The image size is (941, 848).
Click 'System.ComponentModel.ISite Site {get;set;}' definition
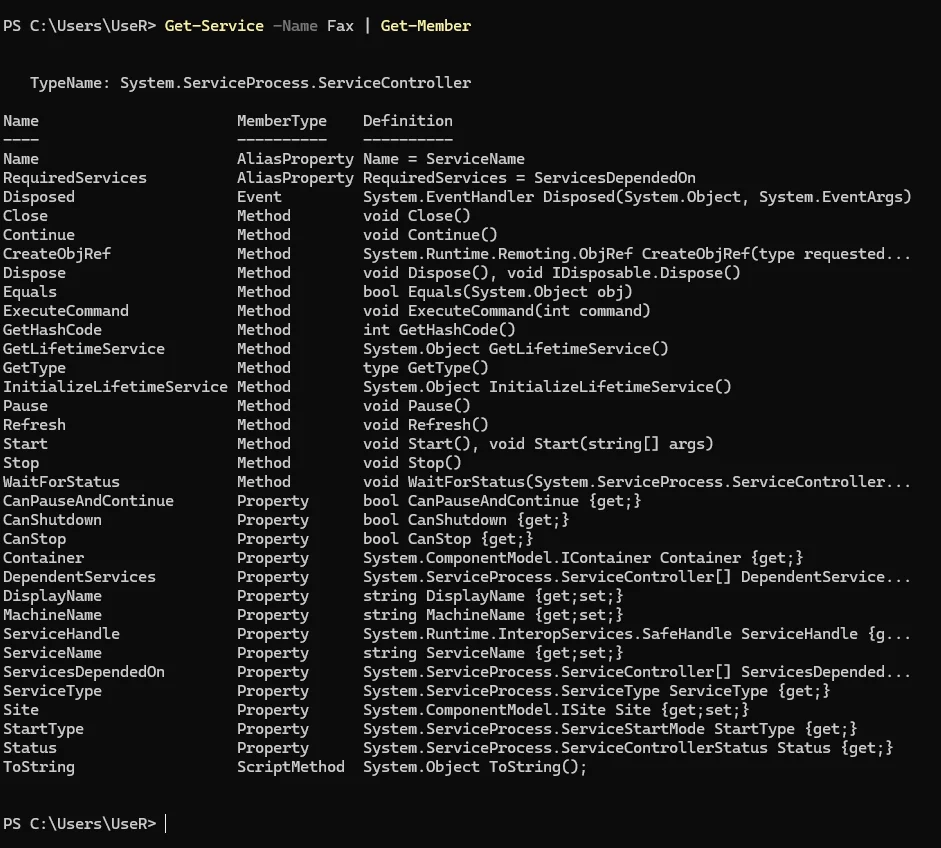556,710
